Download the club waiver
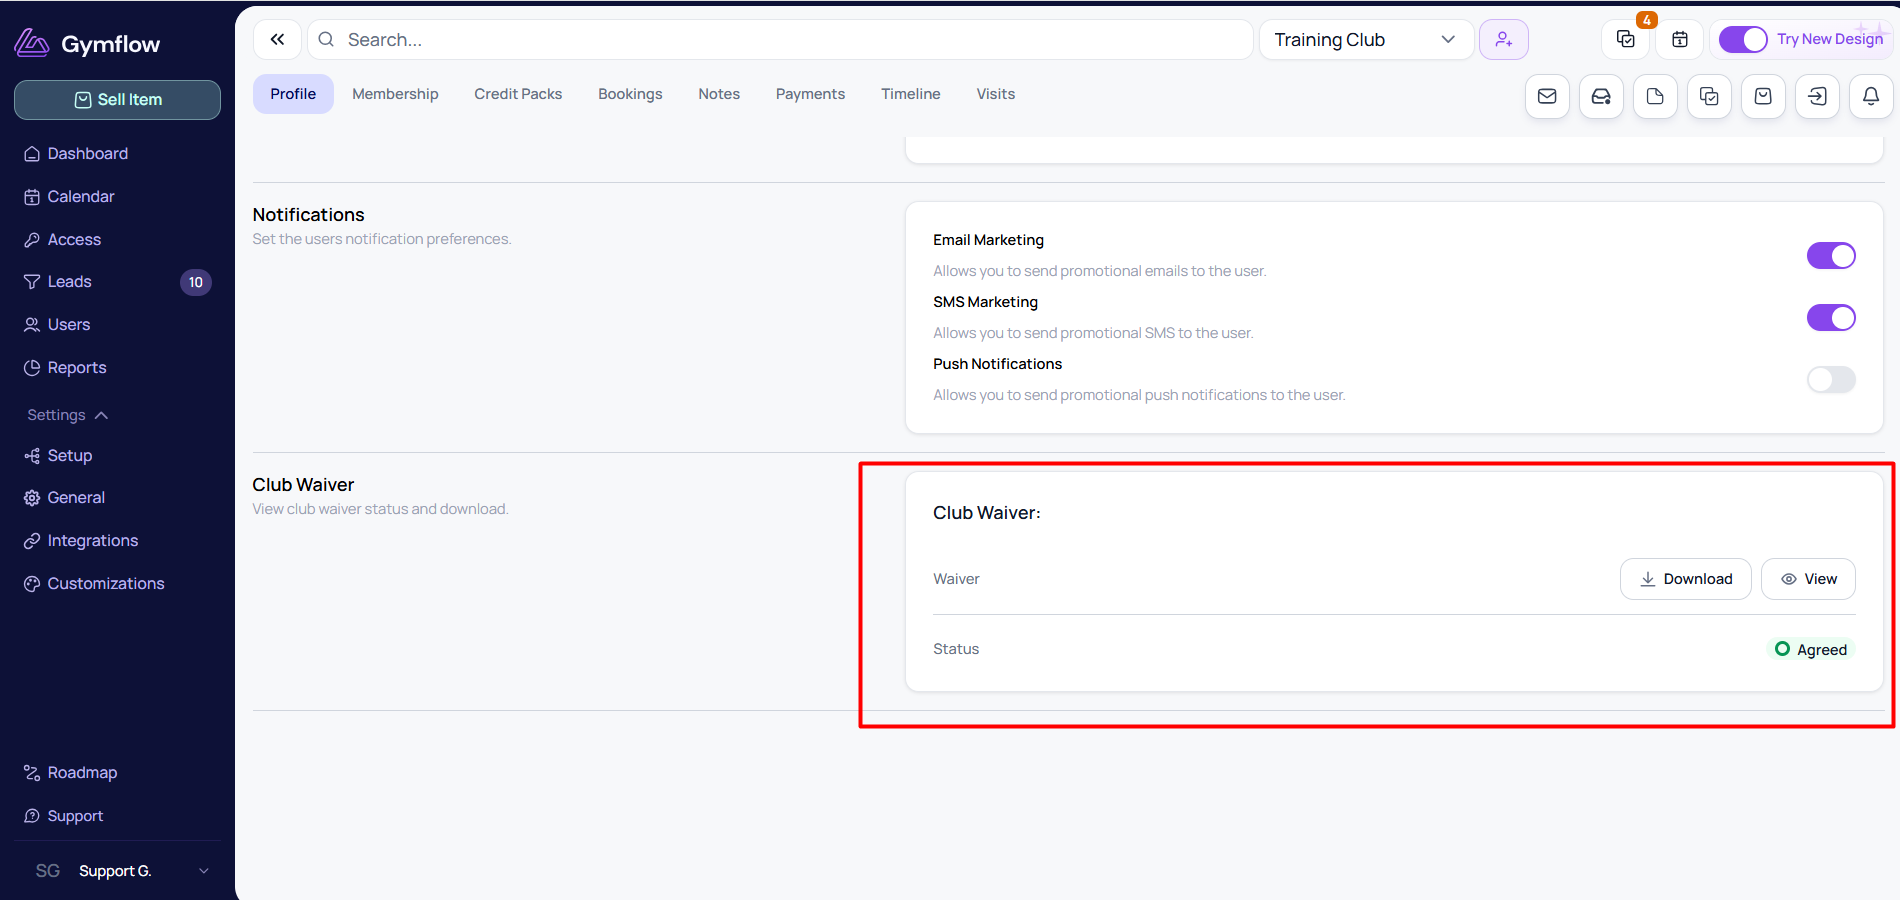Viewport: 1900px width, 900px height. click(x=1686, y=579)
